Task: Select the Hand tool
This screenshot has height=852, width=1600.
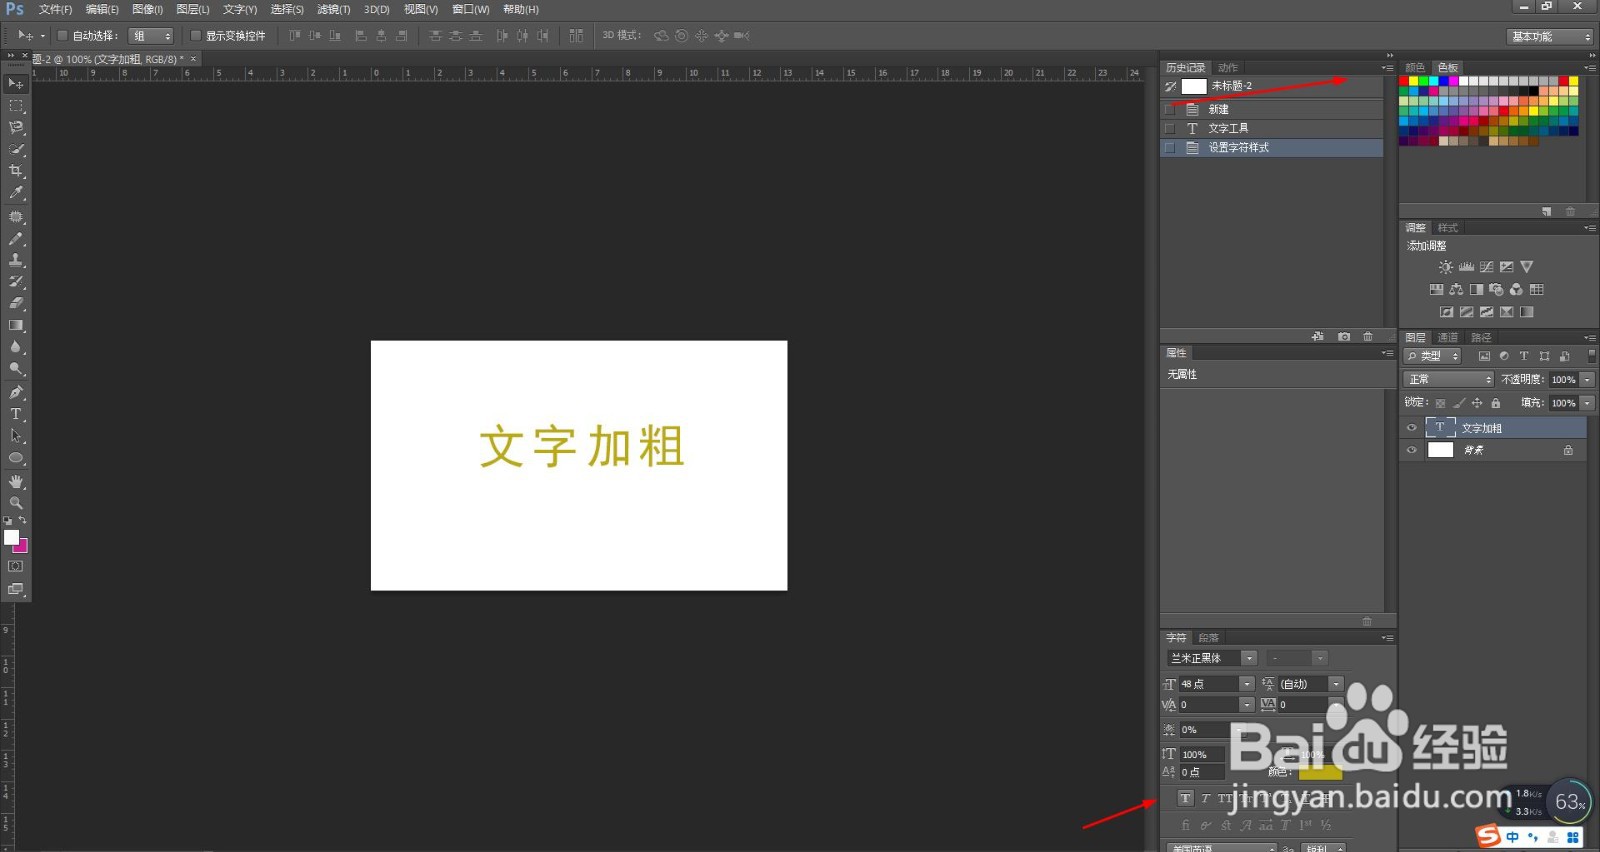Action: pos(16,481)
